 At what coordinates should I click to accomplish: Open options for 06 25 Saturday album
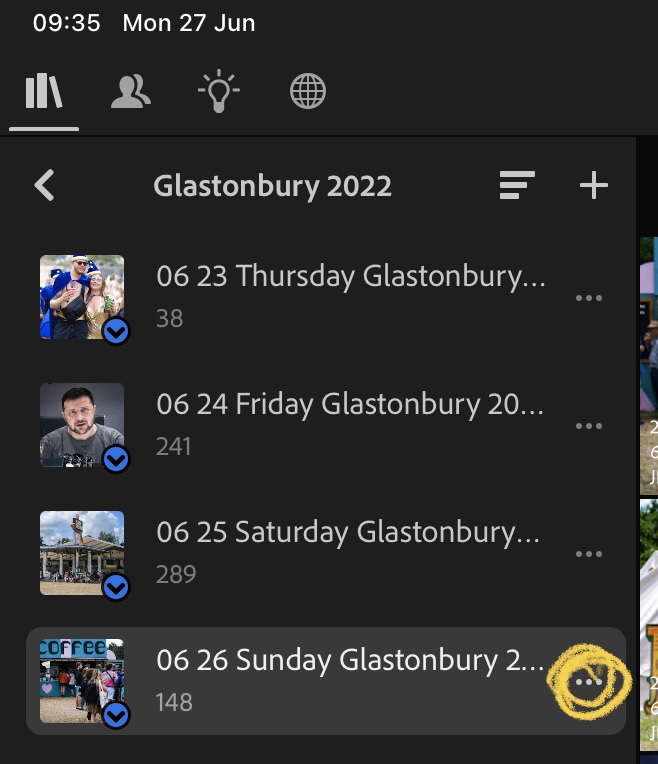(x=589, y=554)
